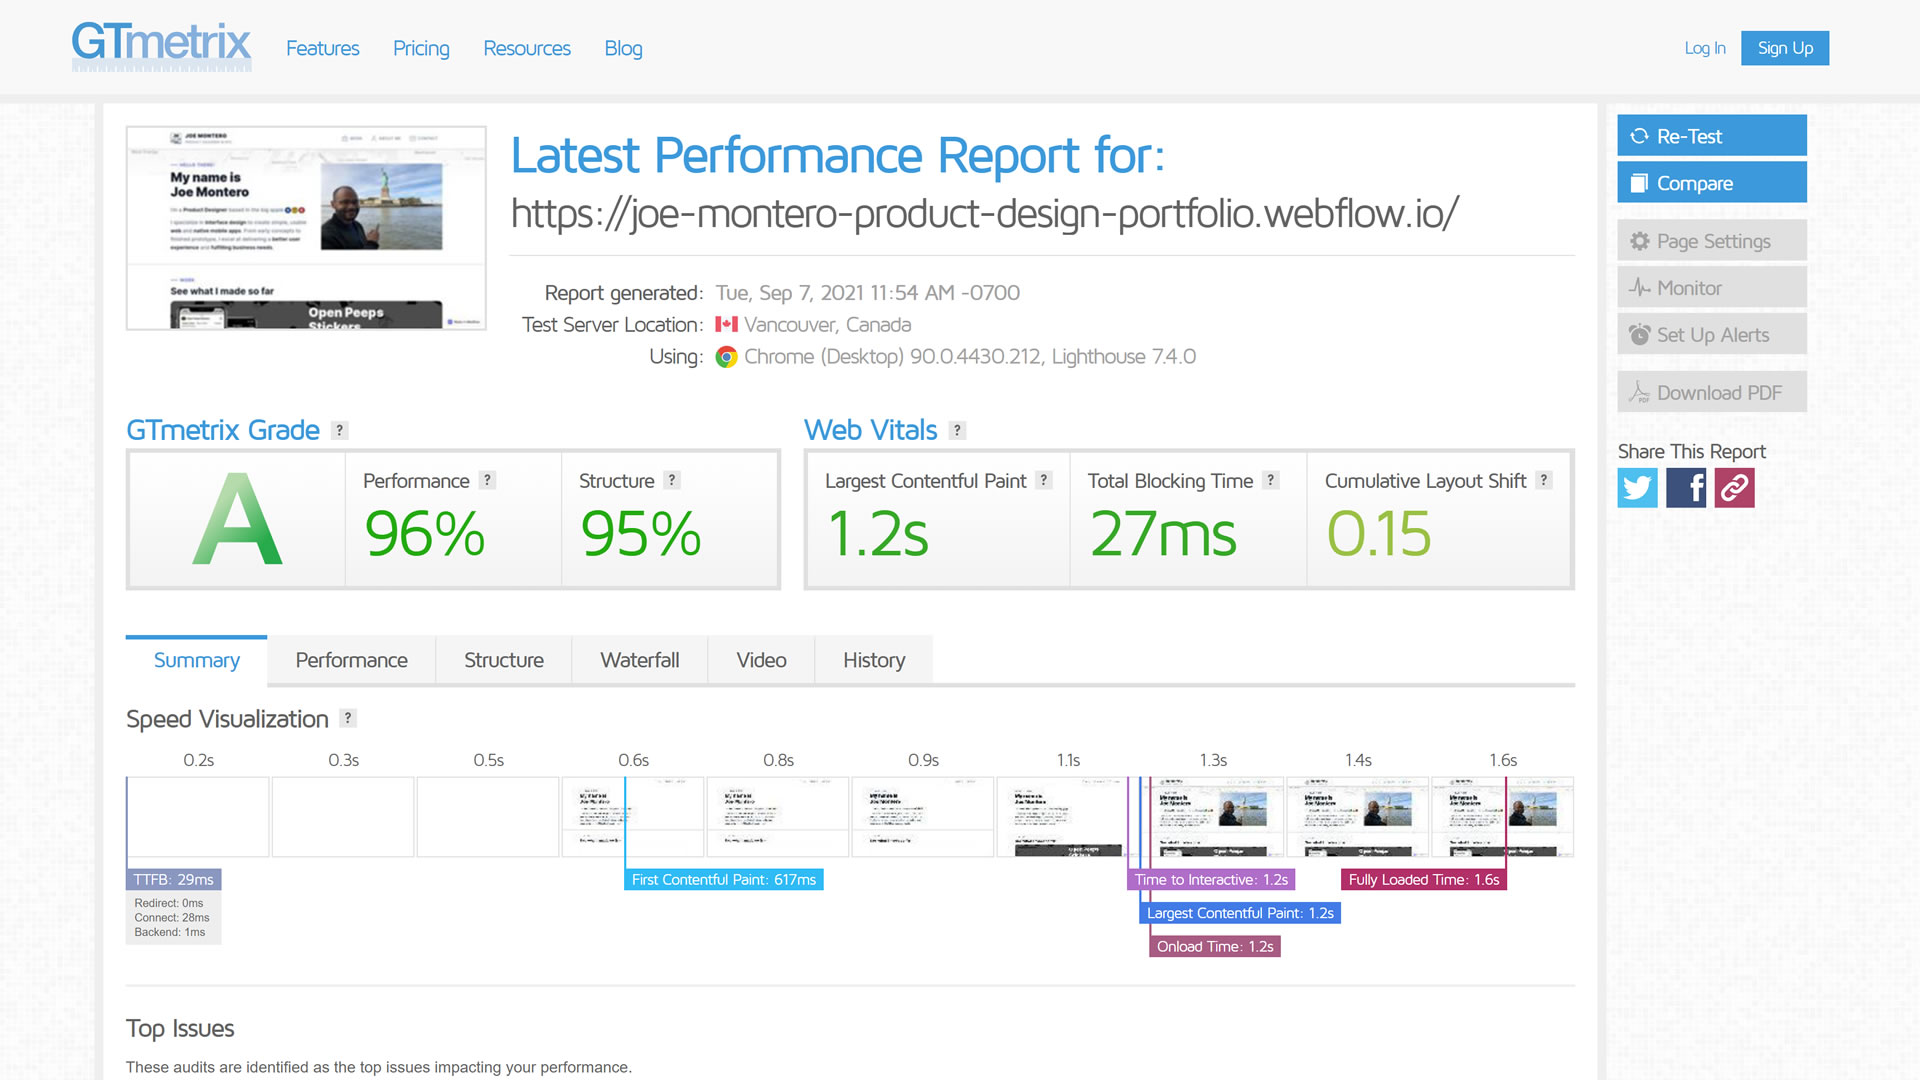Image resolution: width=1920 pixels, height=1080 pixels.
Task: Click Set Up Alerts button
Action: 1712,335
